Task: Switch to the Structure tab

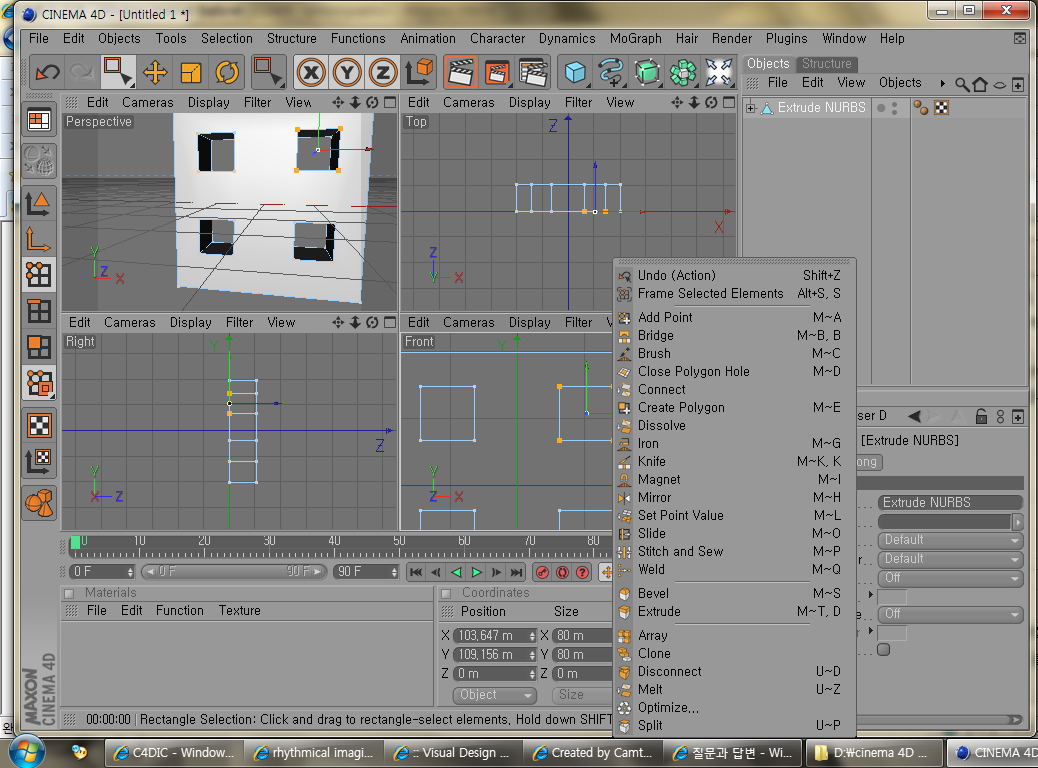Action: (827, 64)
